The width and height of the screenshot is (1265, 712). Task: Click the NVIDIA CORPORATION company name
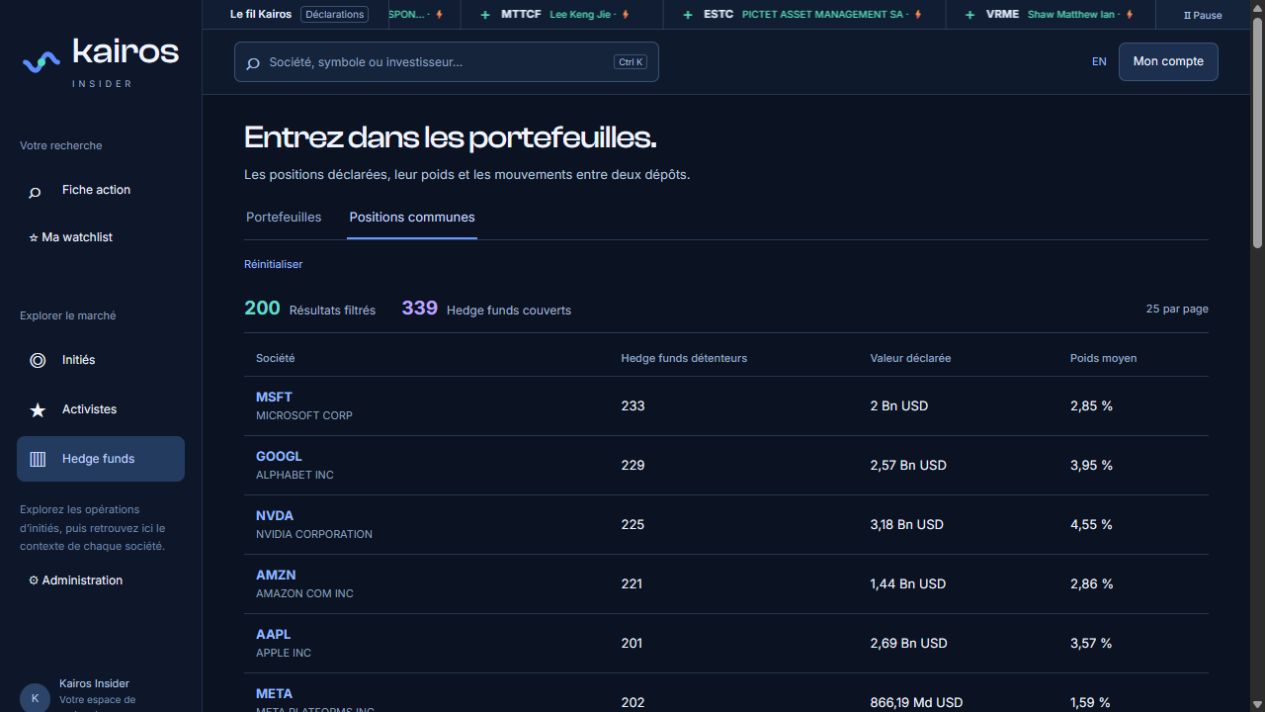coord(314,534)
